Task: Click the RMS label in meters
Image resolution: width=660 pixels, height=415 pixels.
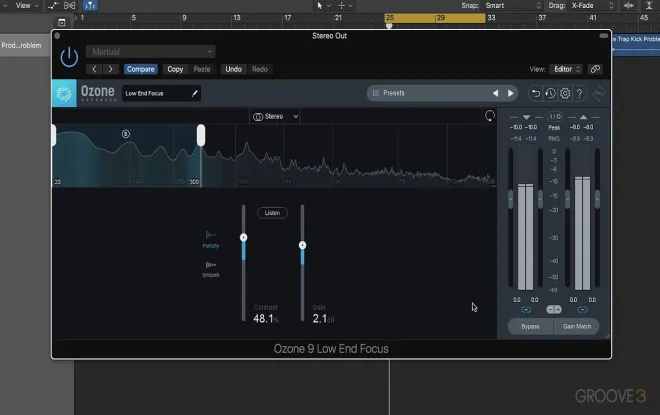Action: point(554,138)
